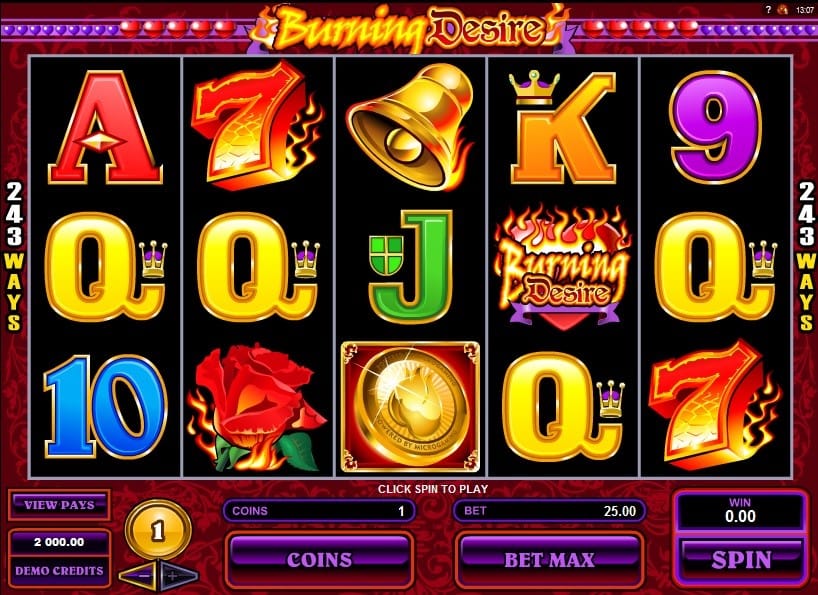Click the green J symbol
818x595 pixels.
[410, 267]
